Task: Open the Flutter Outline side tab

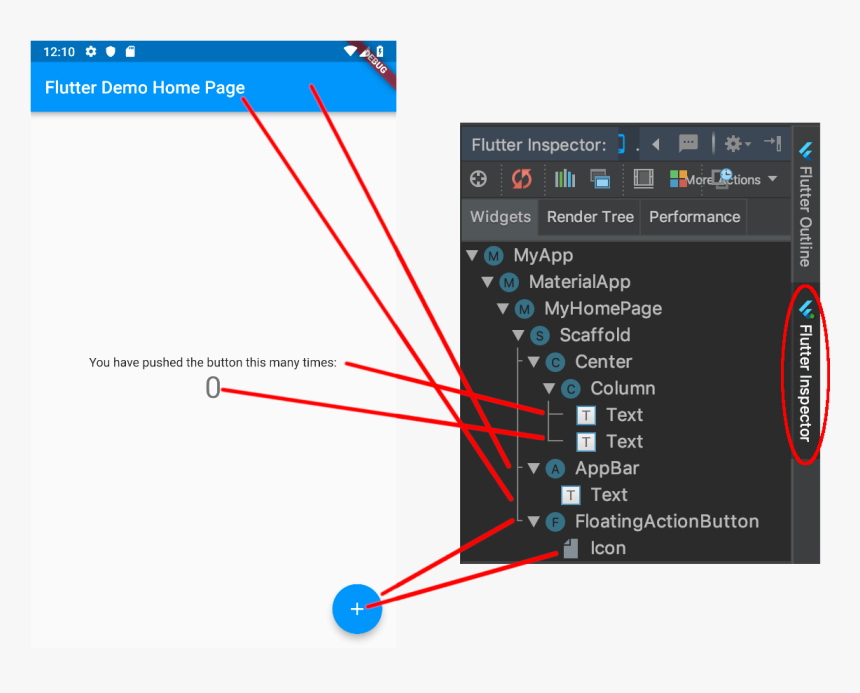Action: click(x=805, y=204)
